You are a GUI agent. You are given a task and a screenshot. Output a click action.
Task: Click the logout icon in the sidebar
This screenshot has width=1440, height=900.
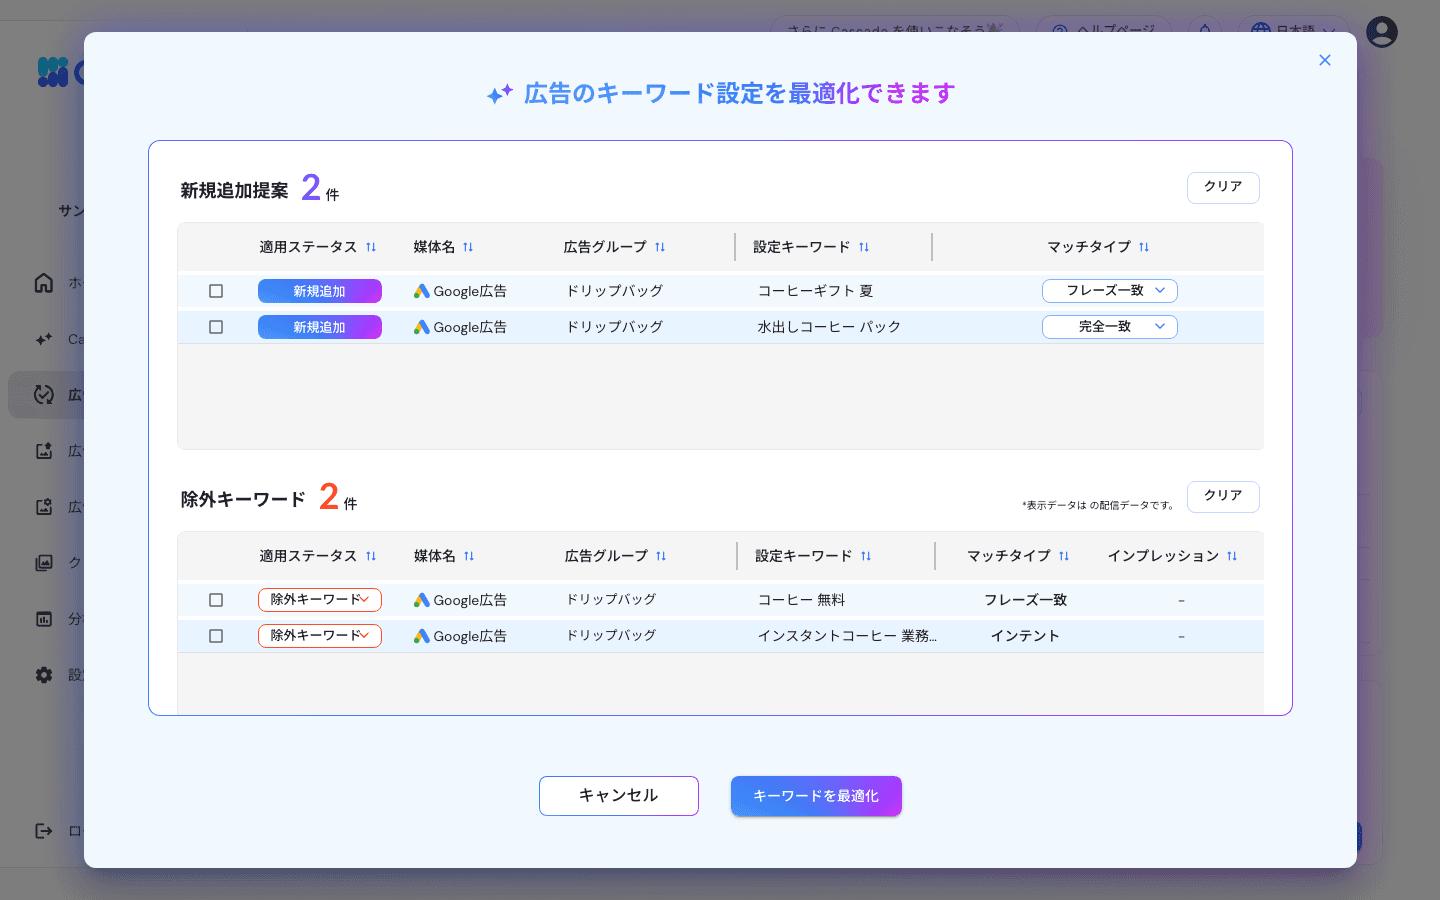click(44, 831)
